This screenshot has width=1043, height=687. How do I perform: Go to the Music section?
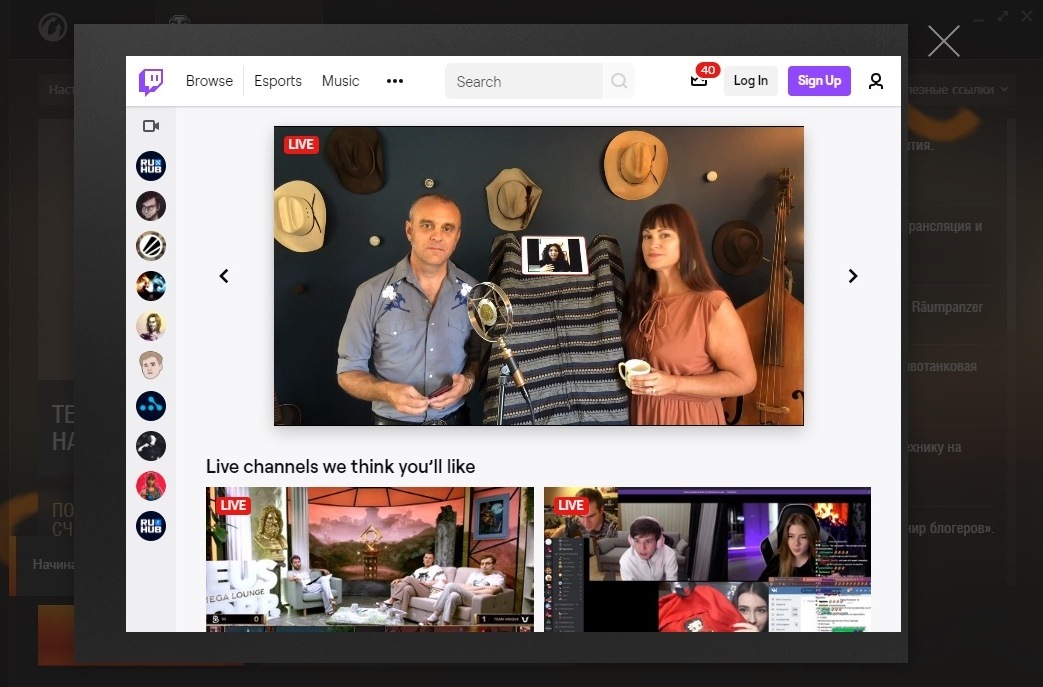[340, 81]
